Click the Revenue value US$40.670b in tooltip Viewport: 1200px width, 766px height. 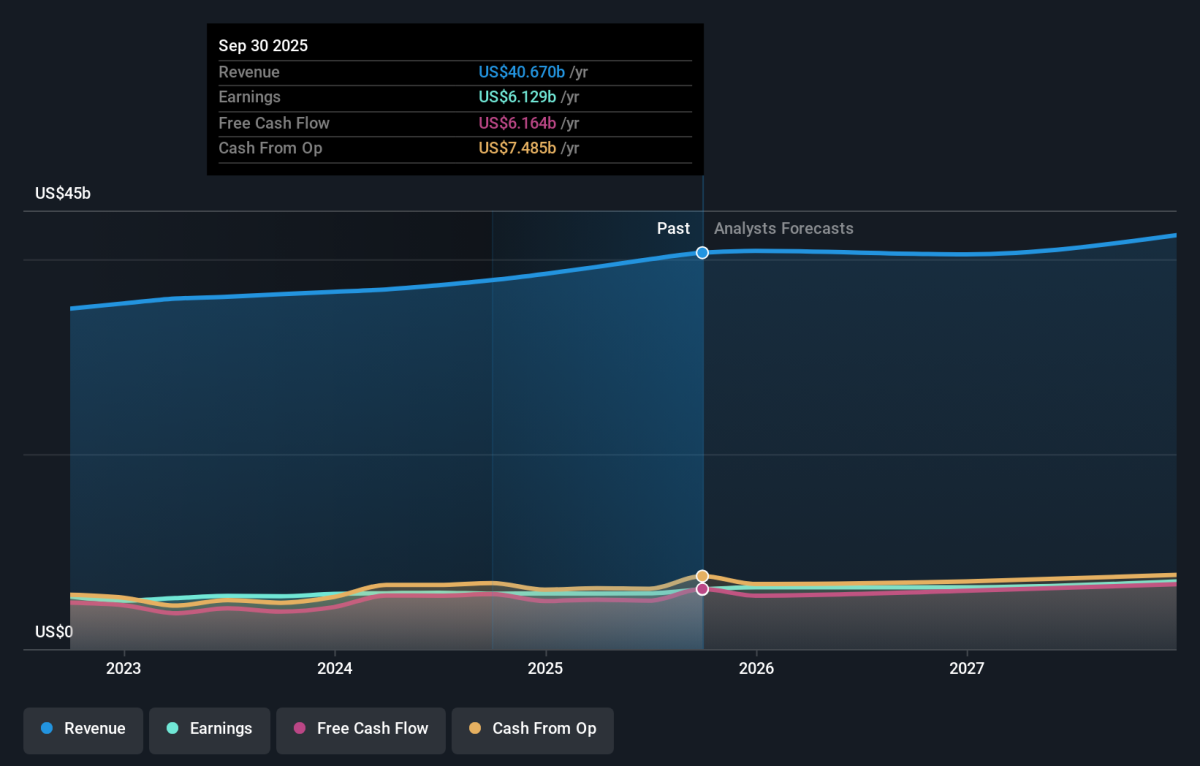521,72
